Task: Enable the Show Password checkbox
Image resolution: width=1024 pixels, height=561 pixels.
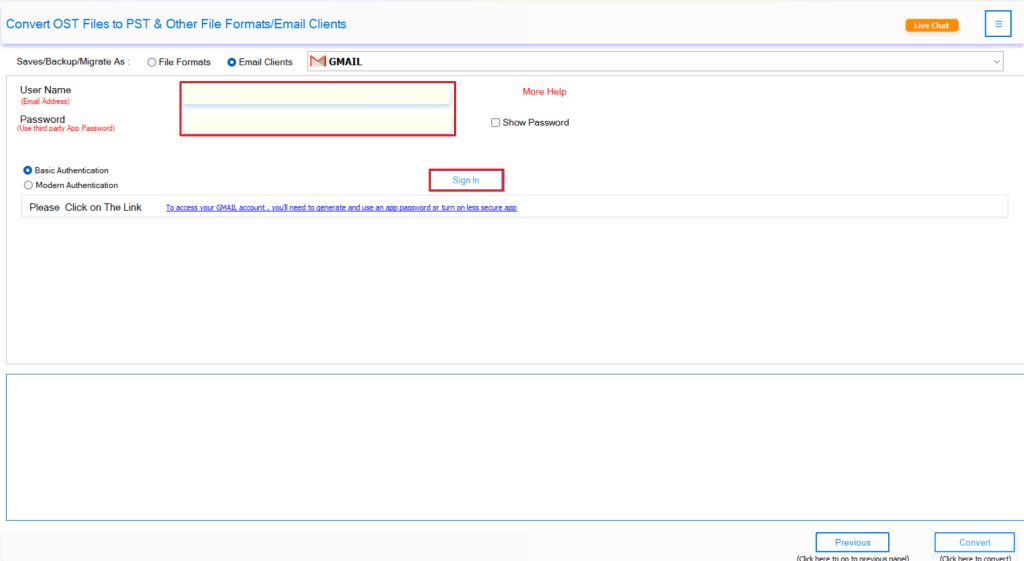Action: click(x=495, y=122)
